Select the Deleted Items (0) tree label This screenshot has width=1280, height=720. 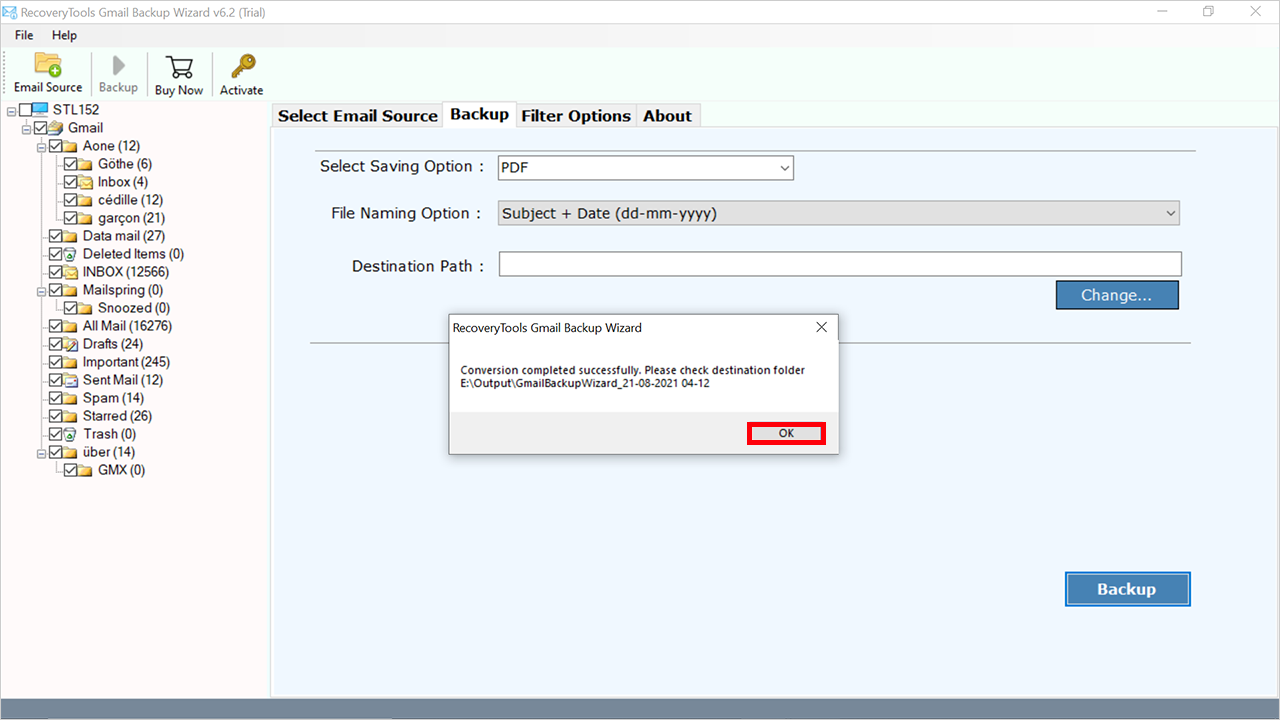click(133, 254)
